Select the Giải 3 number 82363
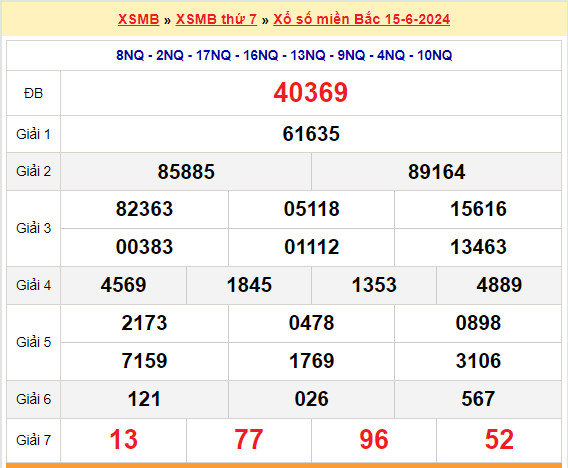The height and width of the screenshot is (468, 568). coord(144,209)
